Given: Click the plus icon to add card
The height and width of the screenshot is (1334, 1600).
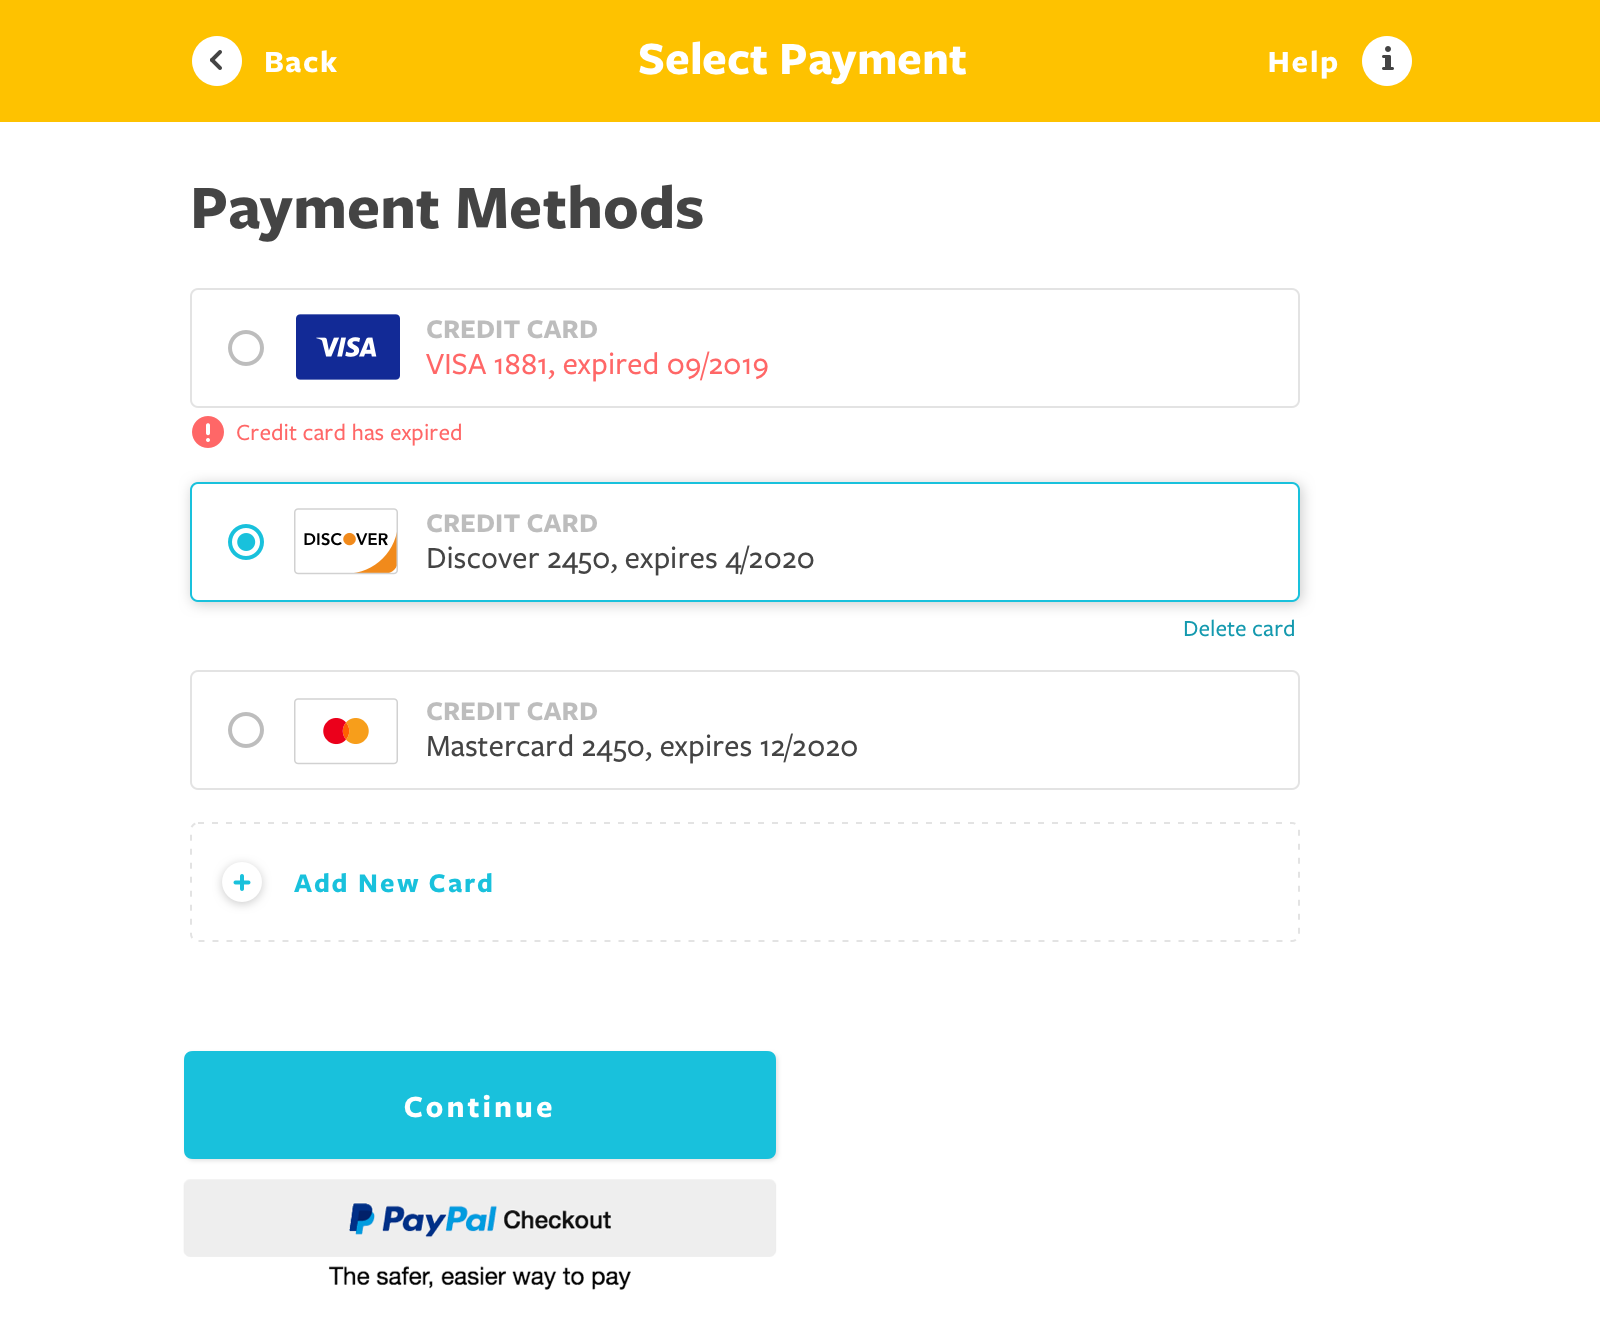Looking at the screenshot, I should [x=242, y=882].
